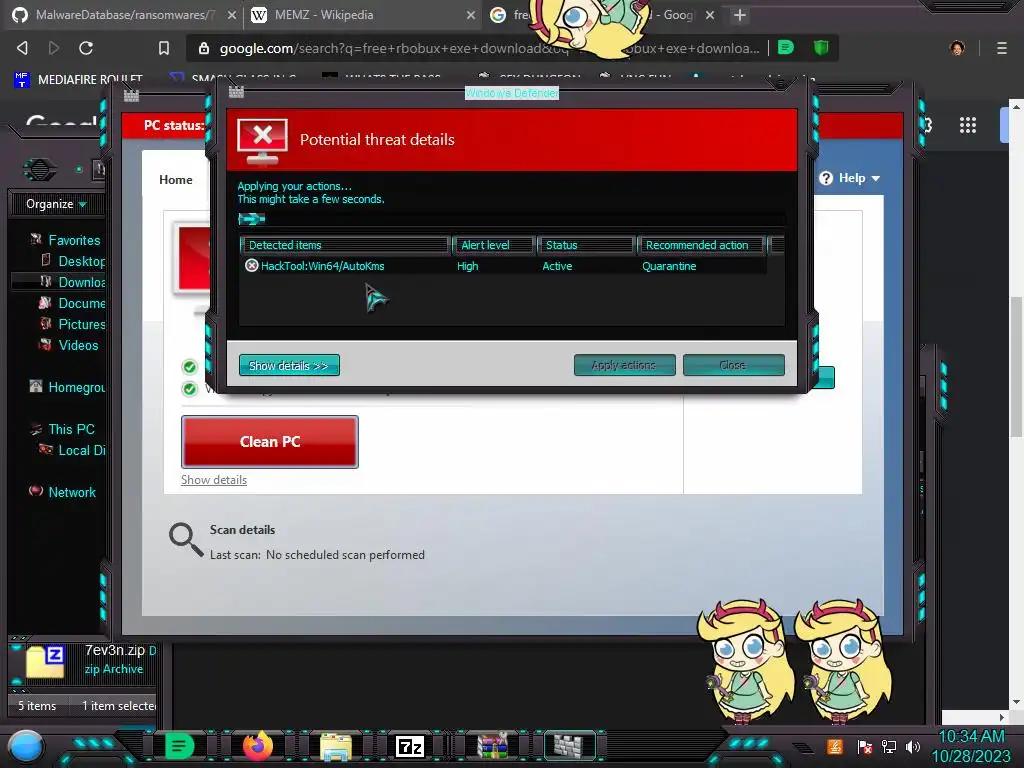The height and width of the screenshot is (768, 1024).
Task: Click Apply actions button
Action: pos(624,365)
